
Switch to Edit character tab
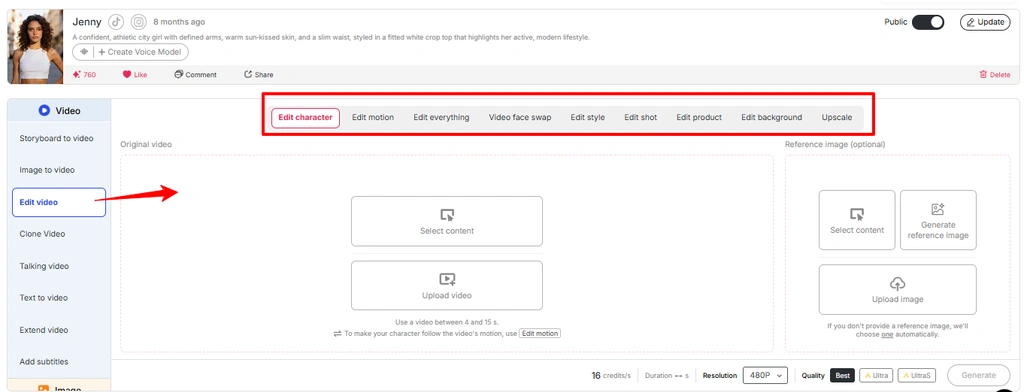point(306,118)
